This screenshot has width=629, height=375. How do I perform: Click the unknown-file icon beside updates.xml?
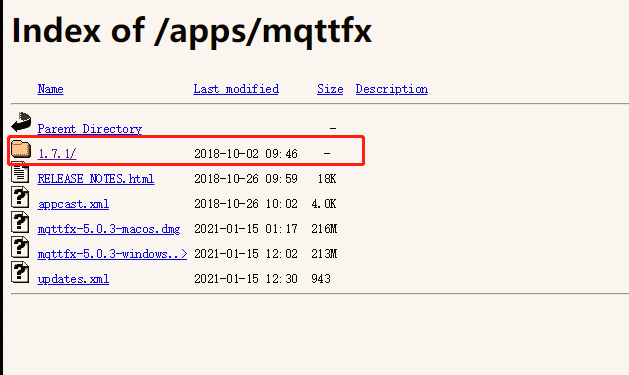pyautogui.click(x=20, y=272)
